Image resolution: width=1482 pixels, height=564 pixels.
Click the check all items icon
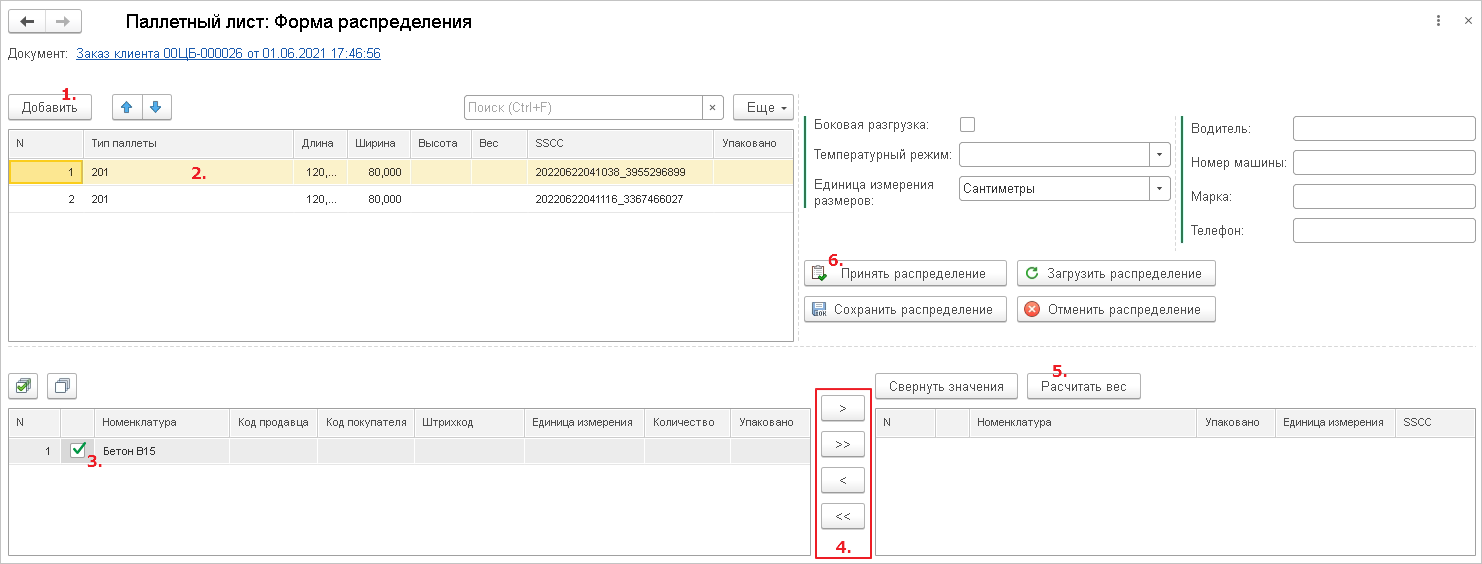point(24,385)
